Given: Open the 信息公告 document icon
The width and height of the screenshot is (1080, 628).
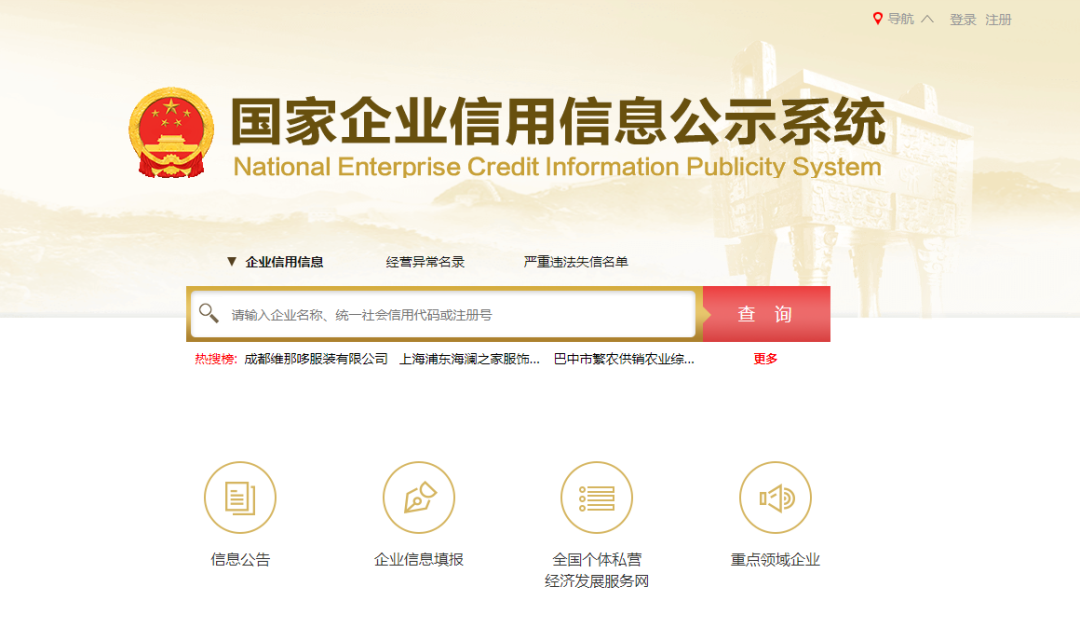Looking at the screenshot, I should pos(240,497).
